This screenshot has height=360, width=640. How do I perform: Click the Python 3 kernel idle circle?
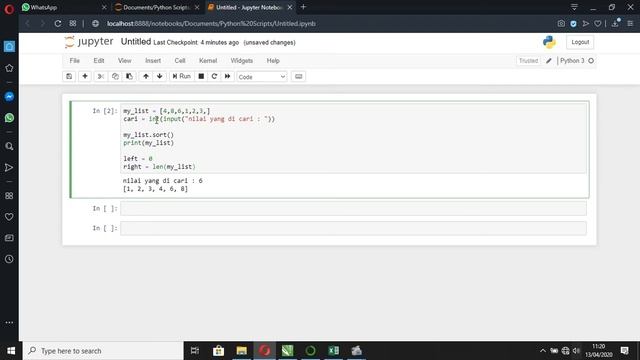591,60
